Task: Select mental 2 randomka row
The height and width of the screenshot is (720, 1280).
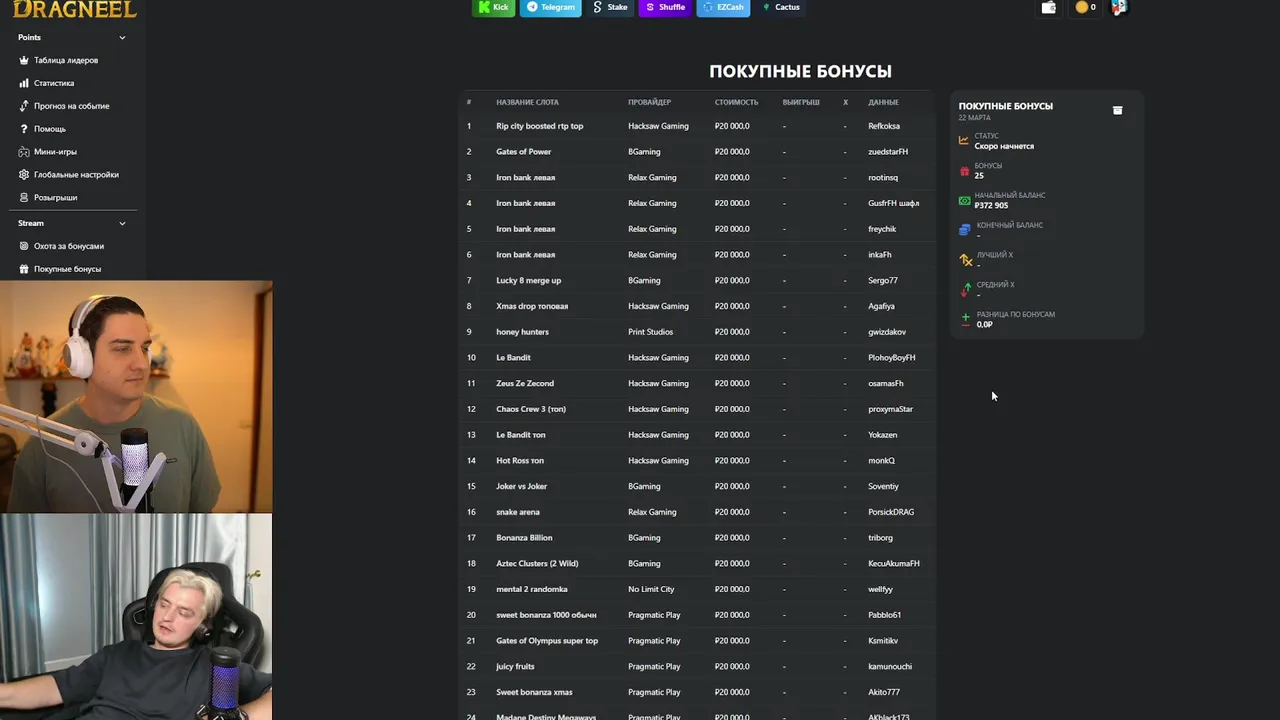Action: point(698,589)
